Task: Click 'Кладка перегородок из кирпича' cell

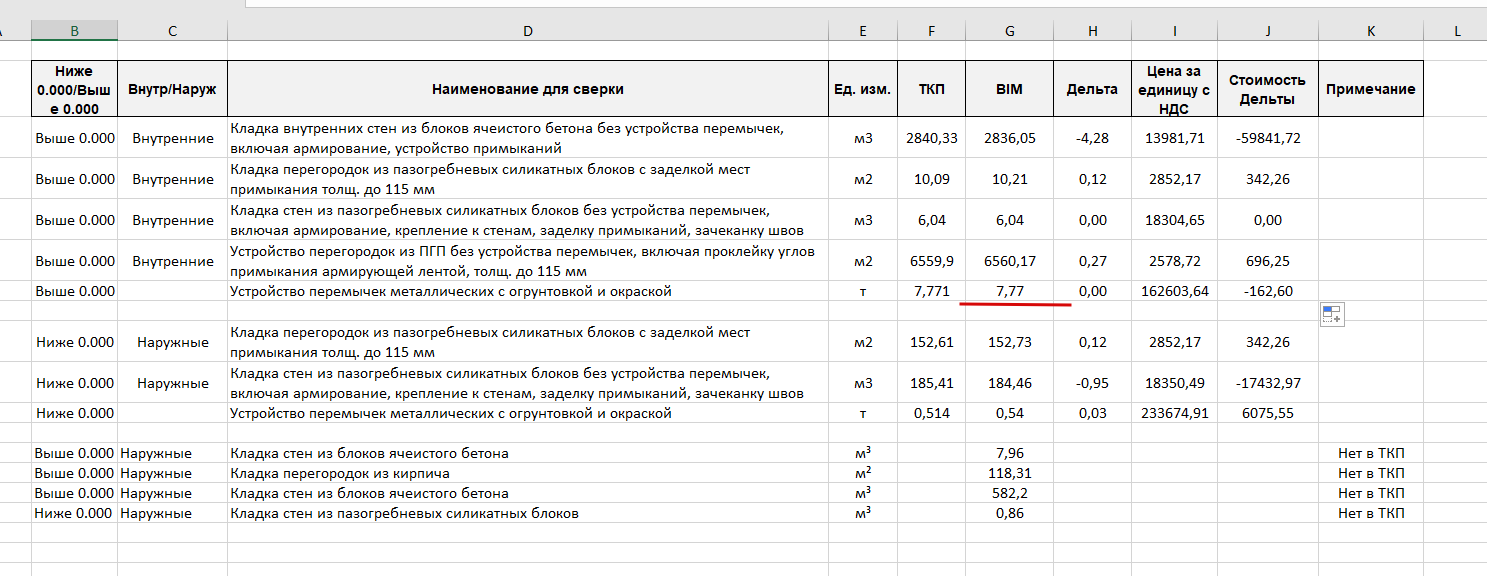Action: (528, 473)
